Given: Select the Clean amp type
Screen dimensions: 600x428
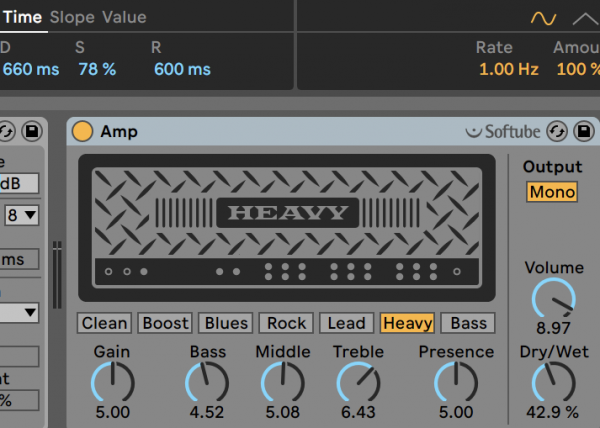Looking at the screenshot, I should click(104, 323).
